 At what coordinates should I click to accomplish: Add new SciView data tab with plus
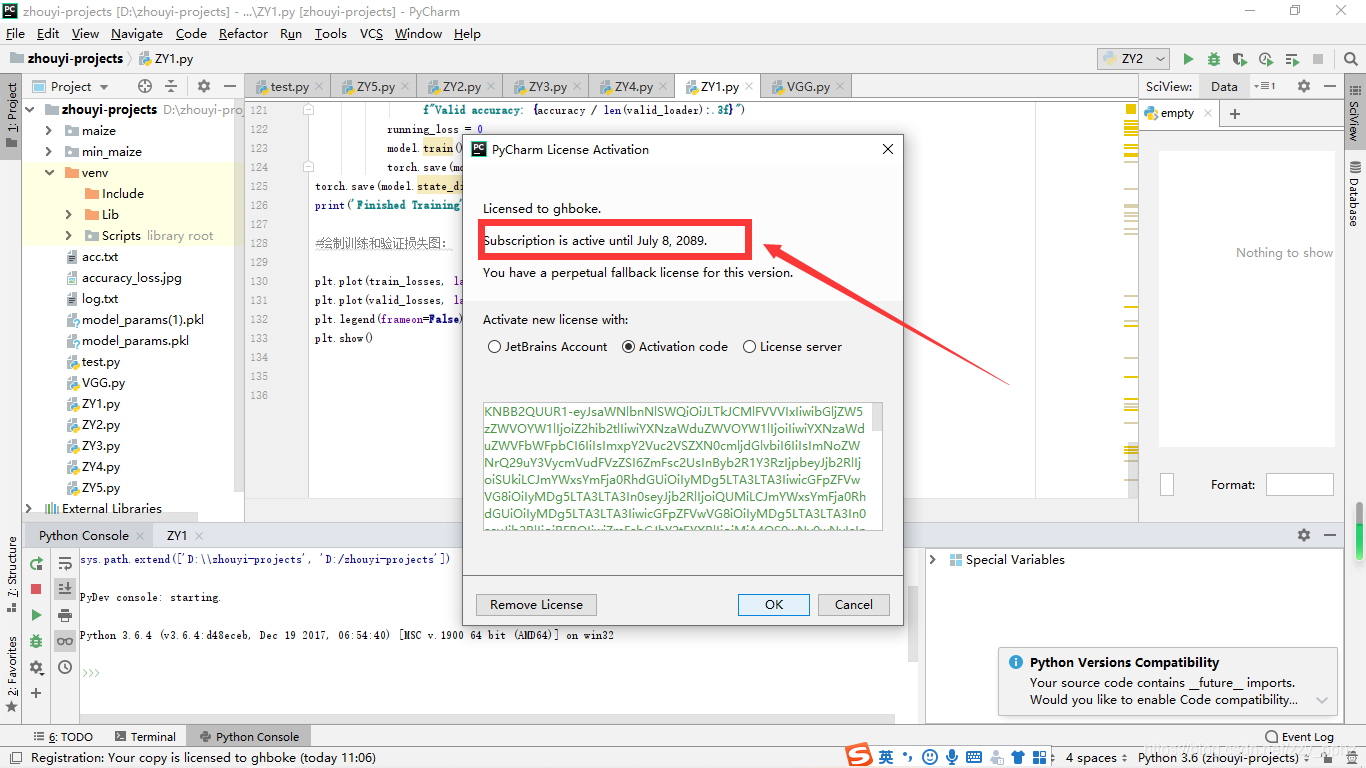(1235, 113)
